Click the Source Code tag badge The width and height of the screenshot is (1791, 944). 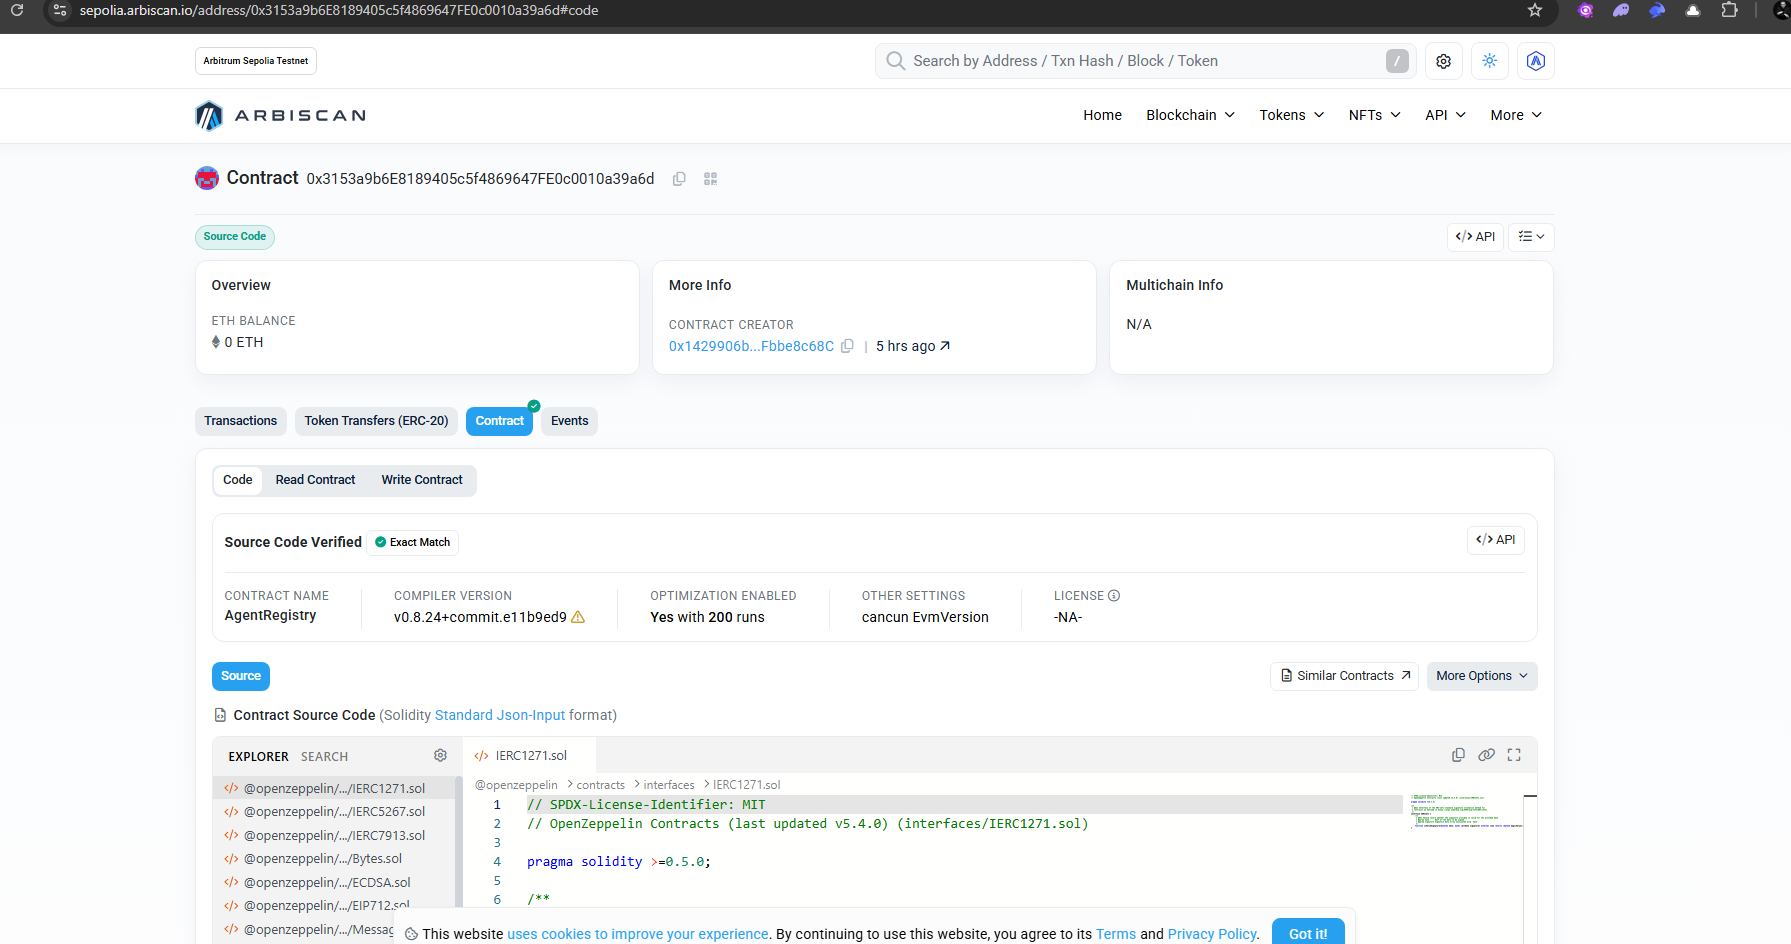click(x=235, y=237)
